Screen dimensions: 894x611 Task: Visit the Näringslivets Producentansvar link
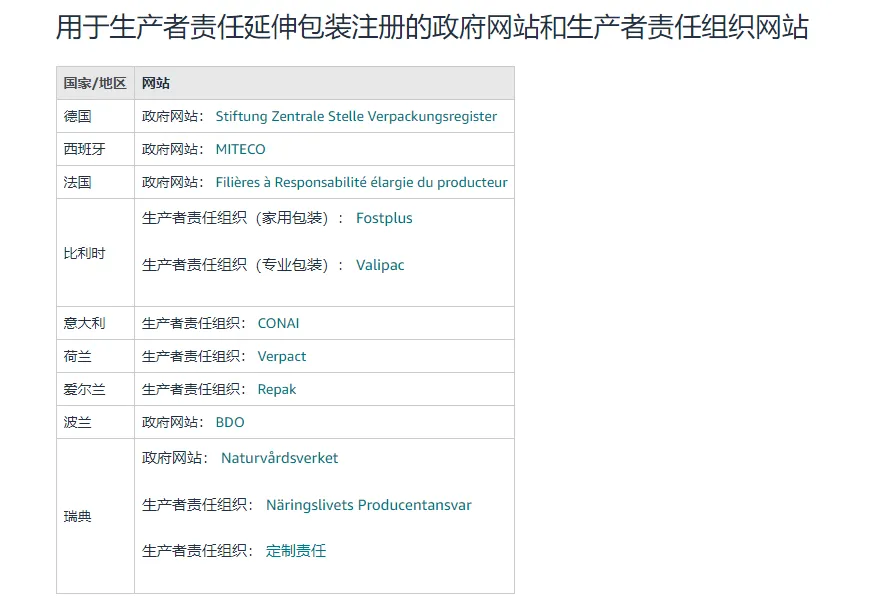pos(368,505)
